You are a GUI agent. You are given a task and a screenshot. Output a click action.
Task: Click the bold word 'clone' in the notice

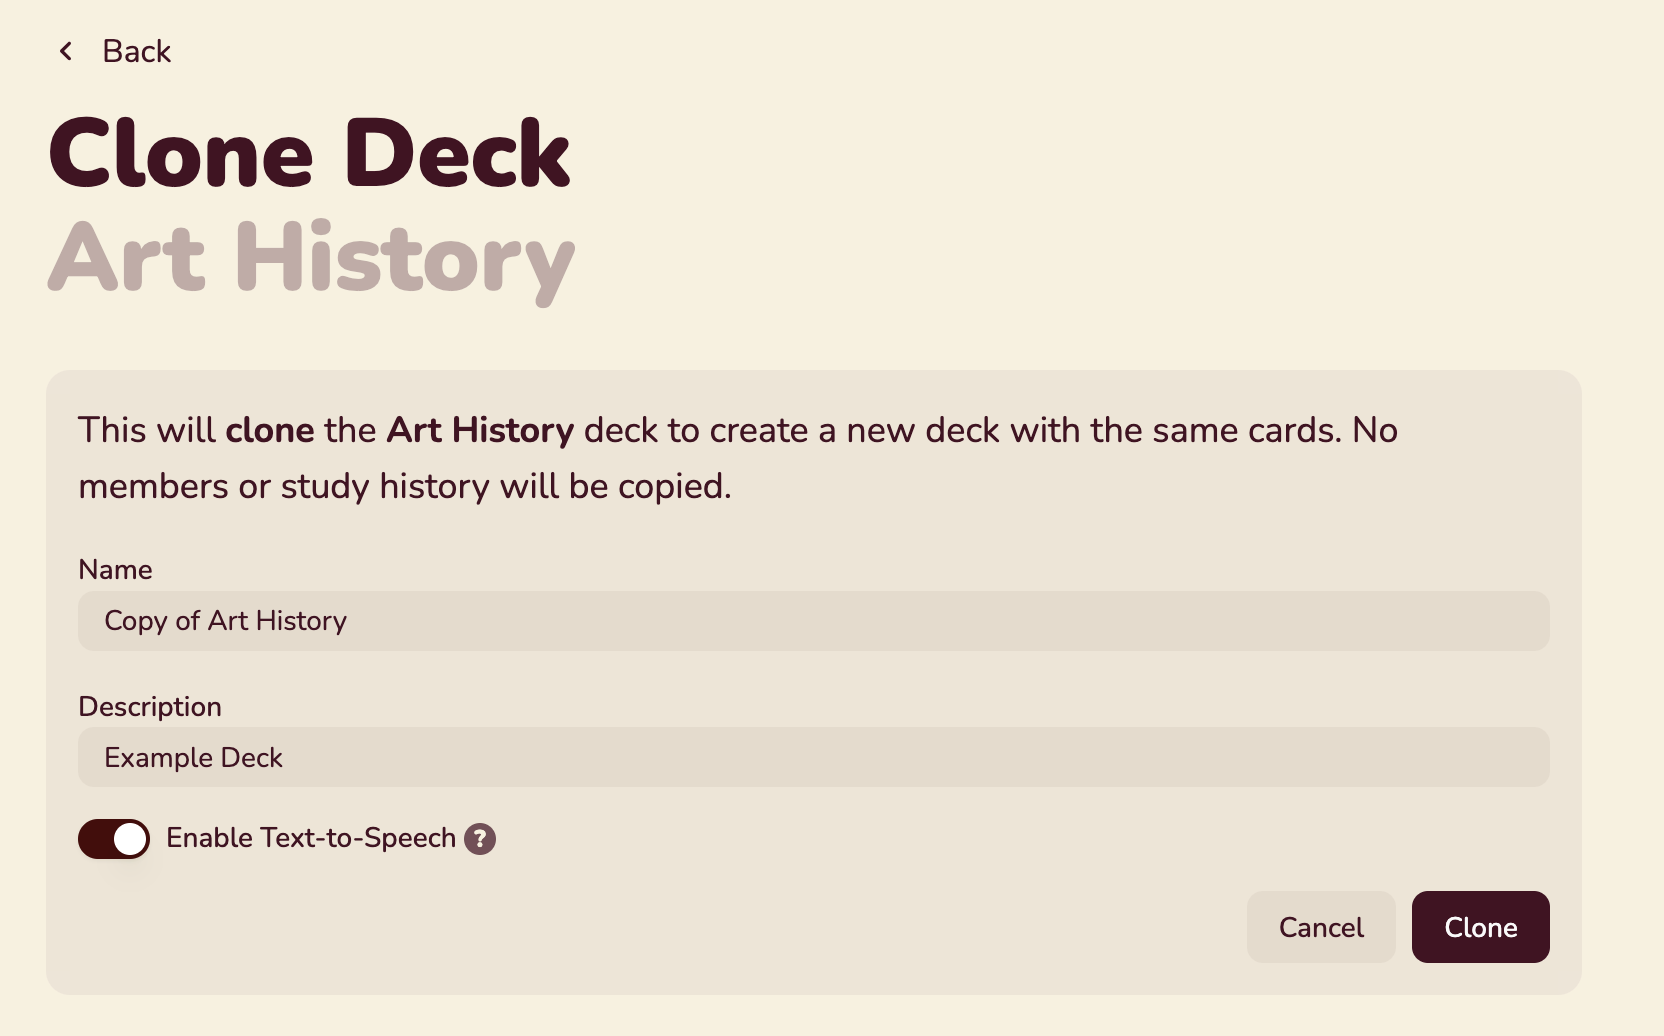270,430
